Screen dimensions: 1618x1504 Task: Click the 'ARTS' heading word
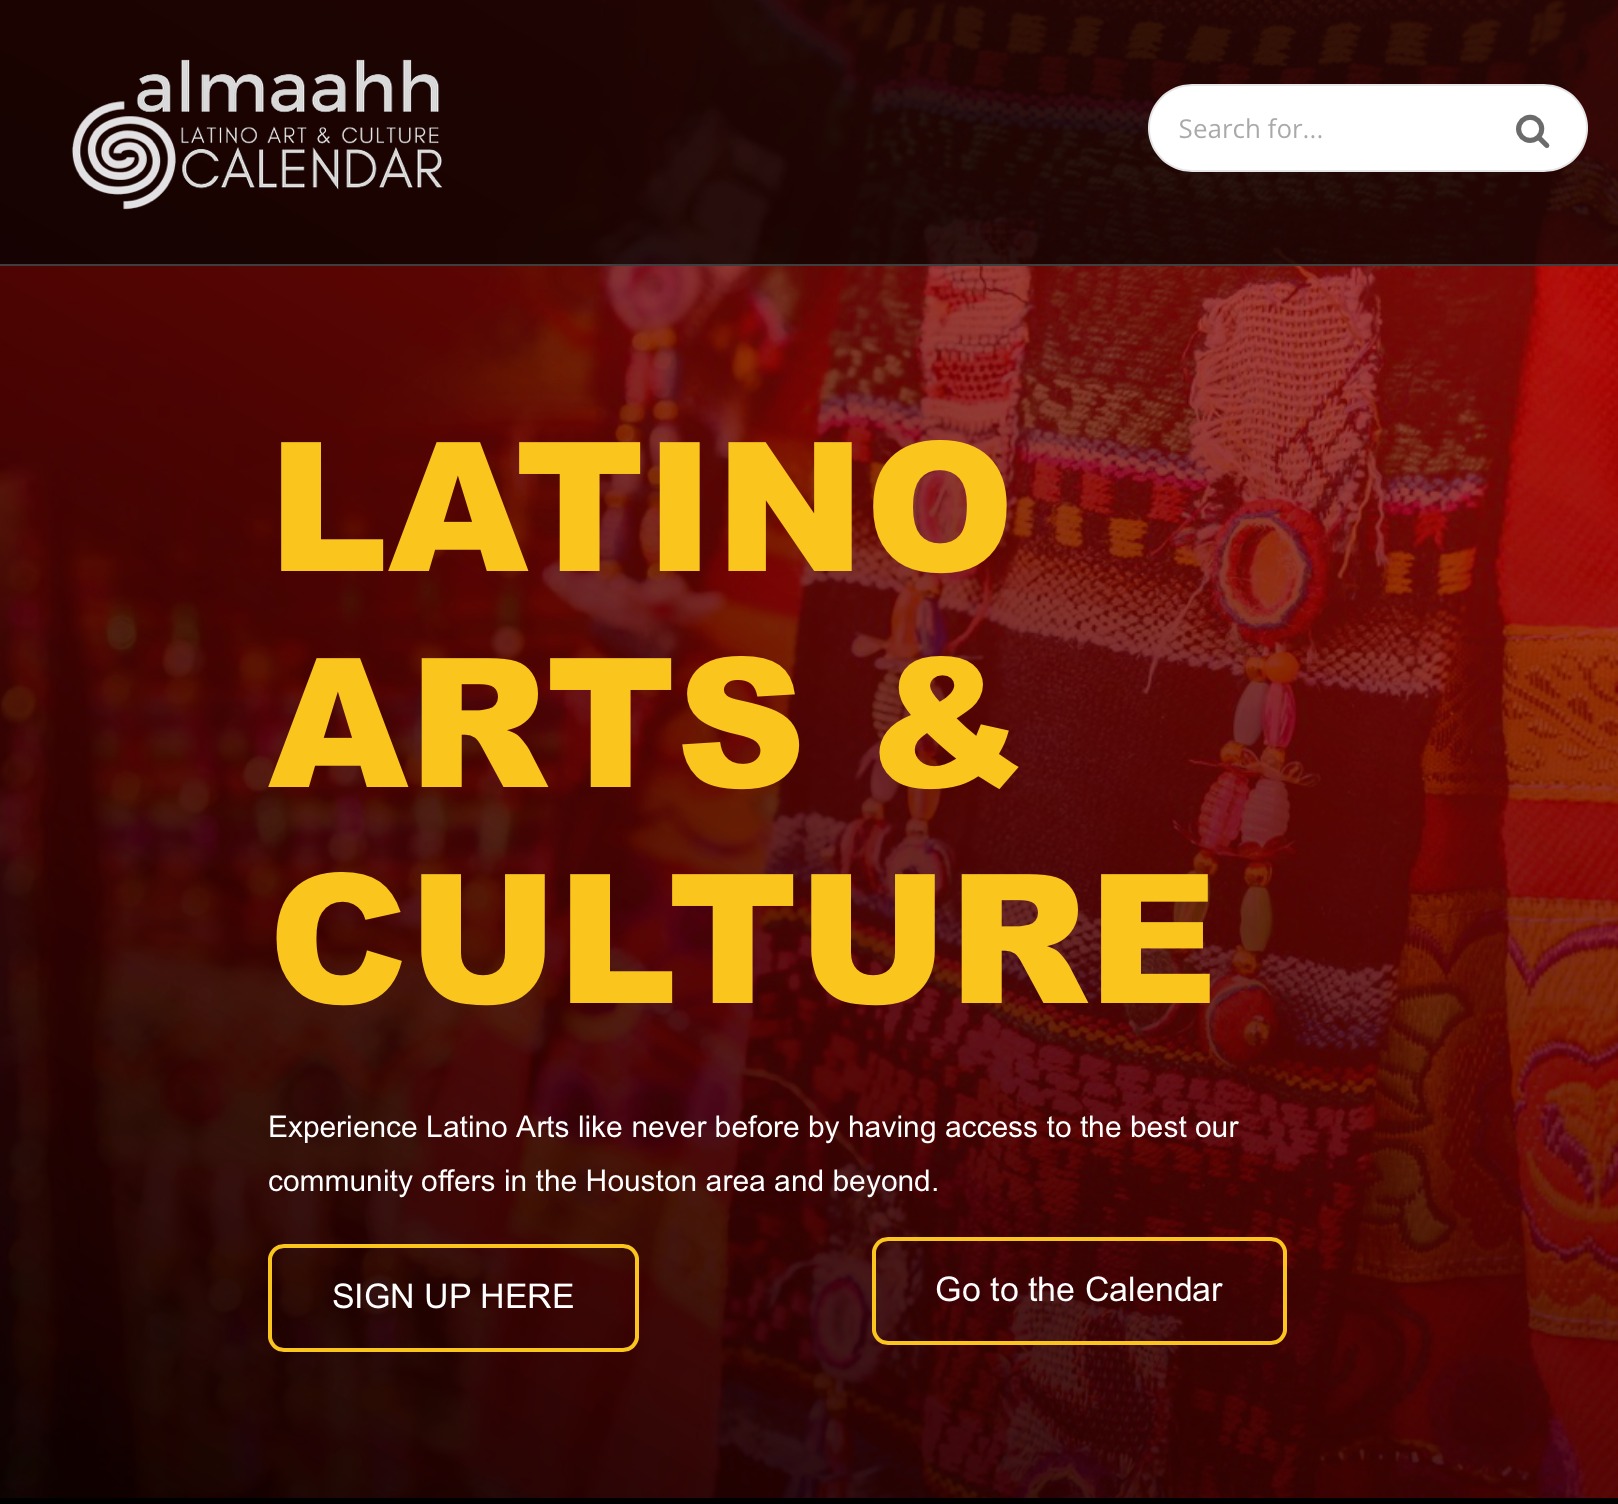537,722
